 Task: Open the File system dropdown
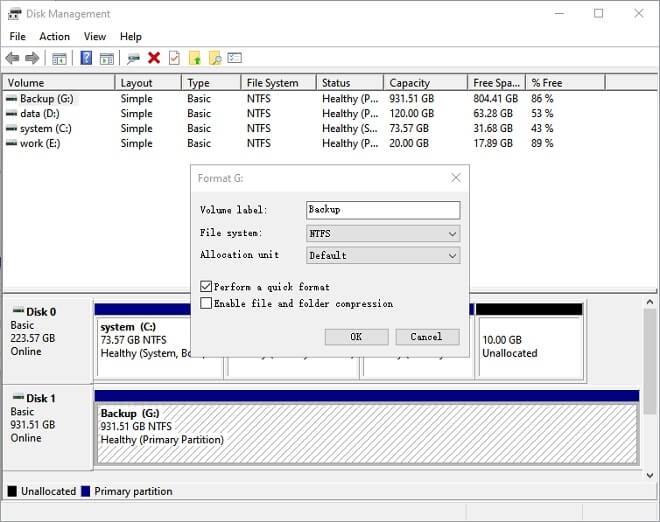coord(383,233)
